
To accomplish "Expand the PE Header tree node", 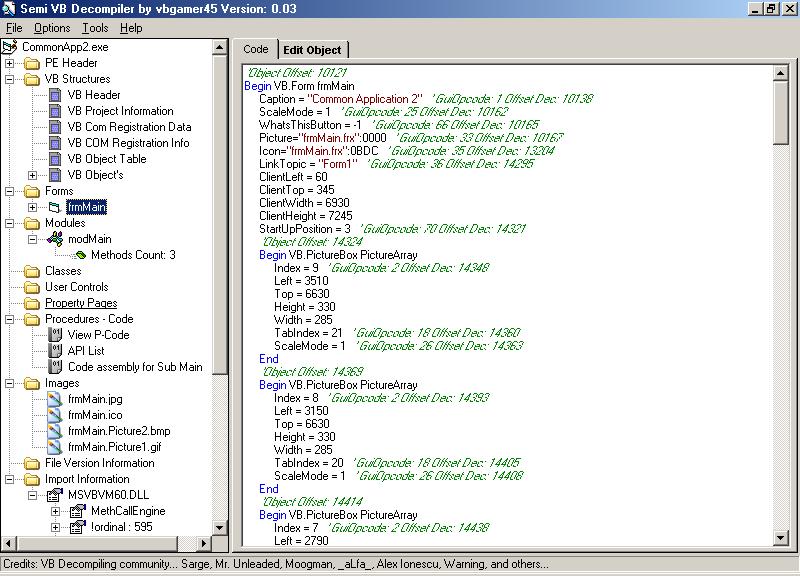I will click(x=10, y=63).
